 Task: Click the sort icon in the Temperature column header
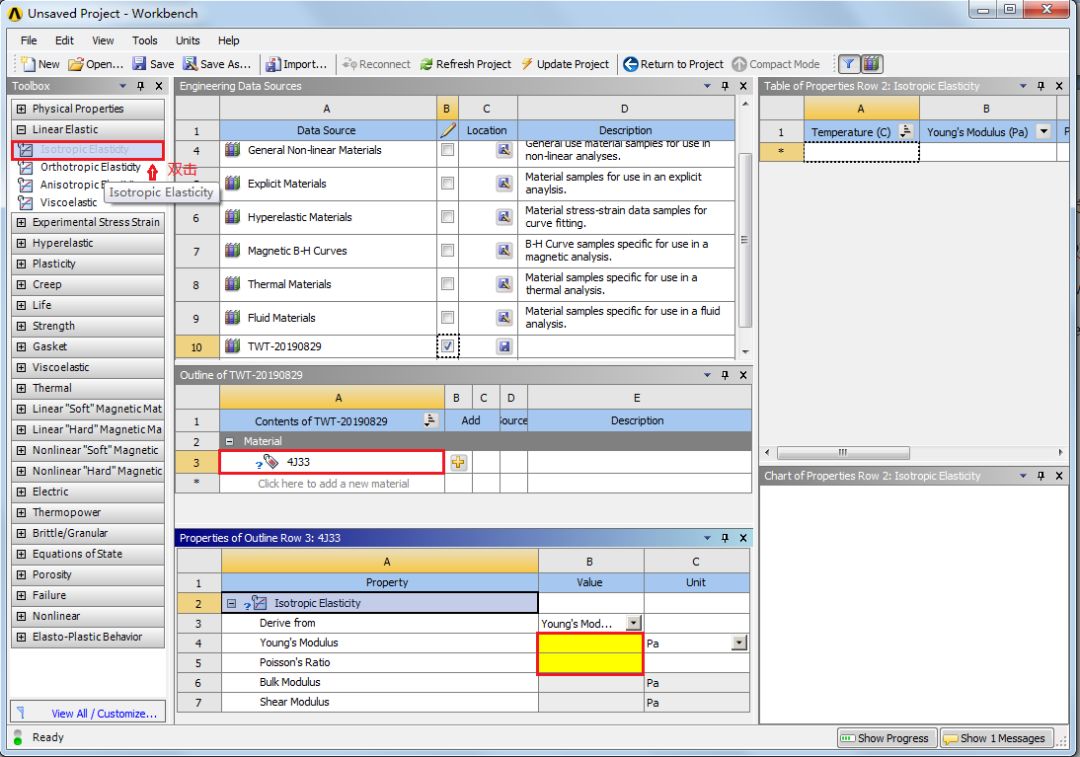click(906, 132)
